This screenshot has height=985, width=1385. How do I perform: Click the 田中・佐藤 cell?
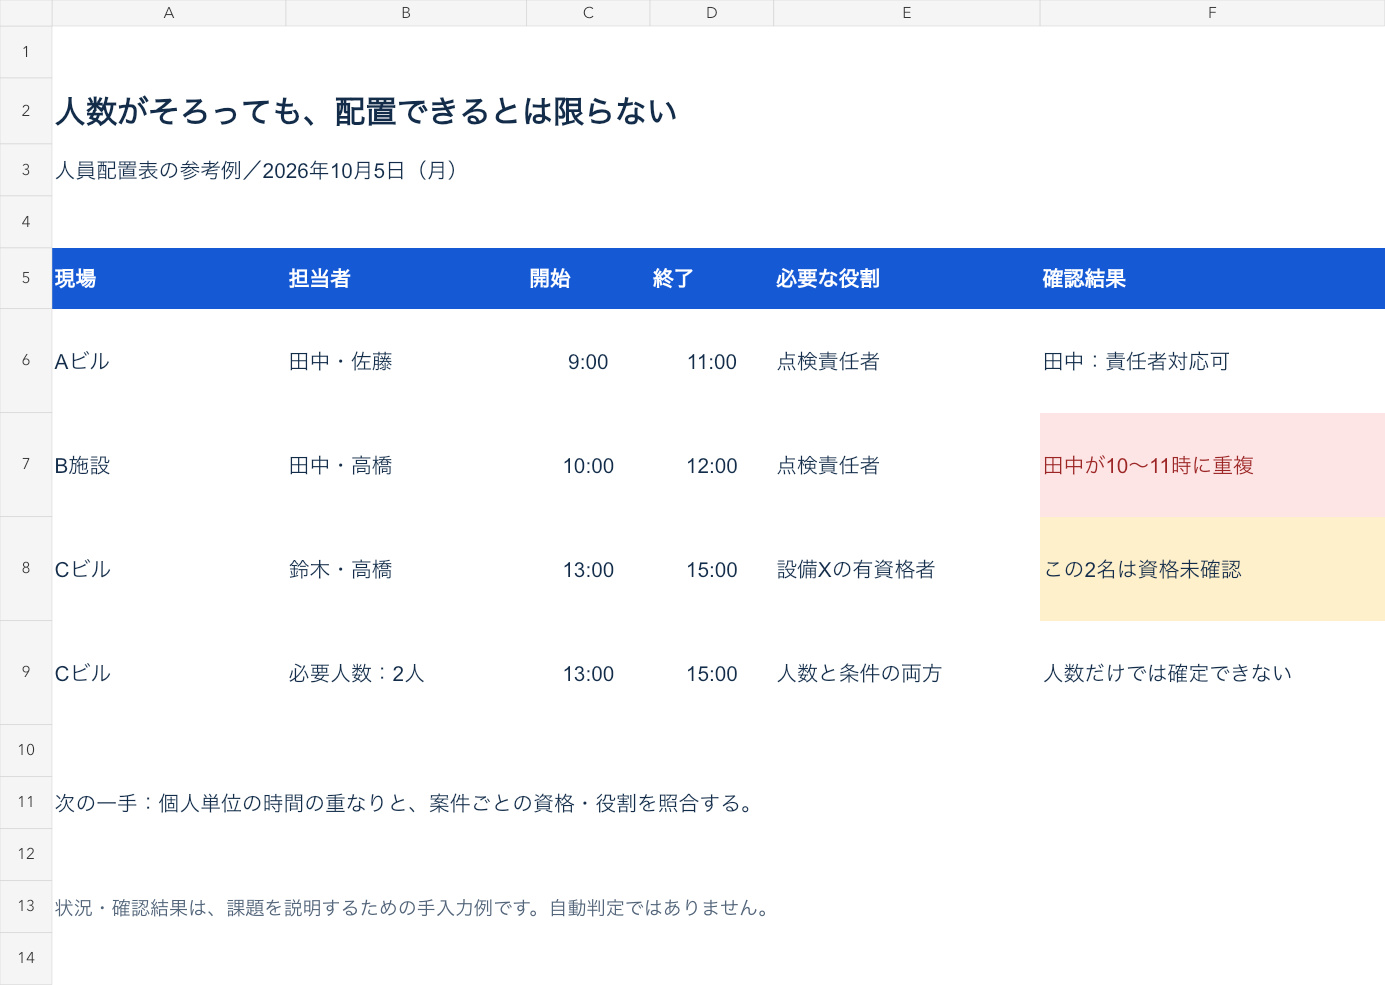pos(406,361)
